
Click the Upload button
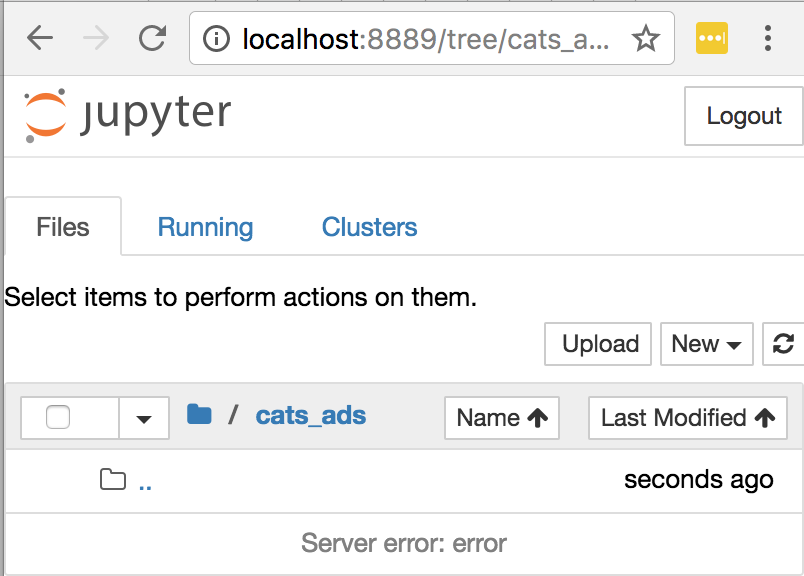(x=597, y=344)
